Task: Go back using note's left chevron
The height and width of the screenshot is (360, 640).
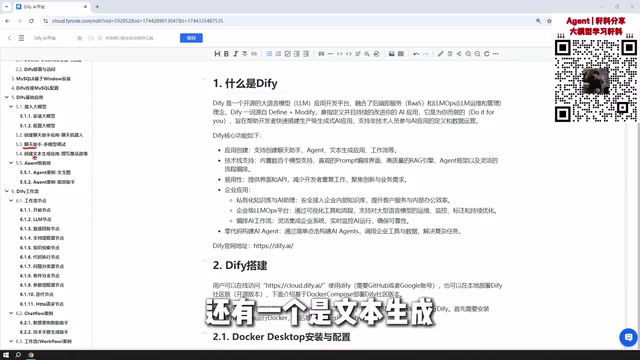Action: pos(9,38)
